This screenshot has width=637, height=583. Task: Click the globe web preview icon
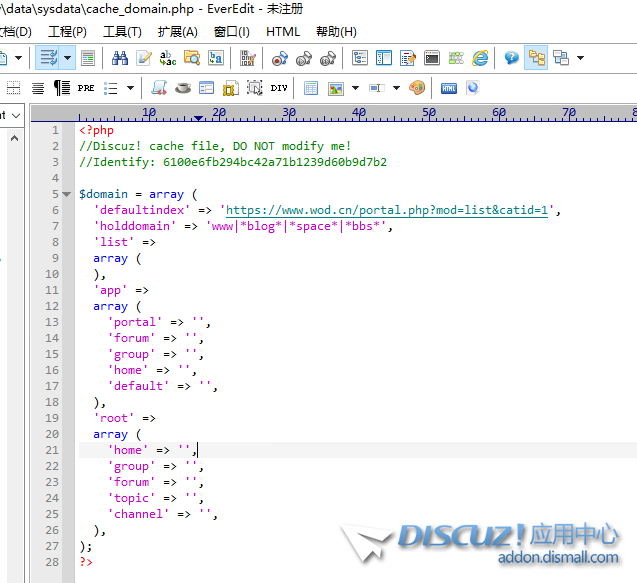point(473,88)
